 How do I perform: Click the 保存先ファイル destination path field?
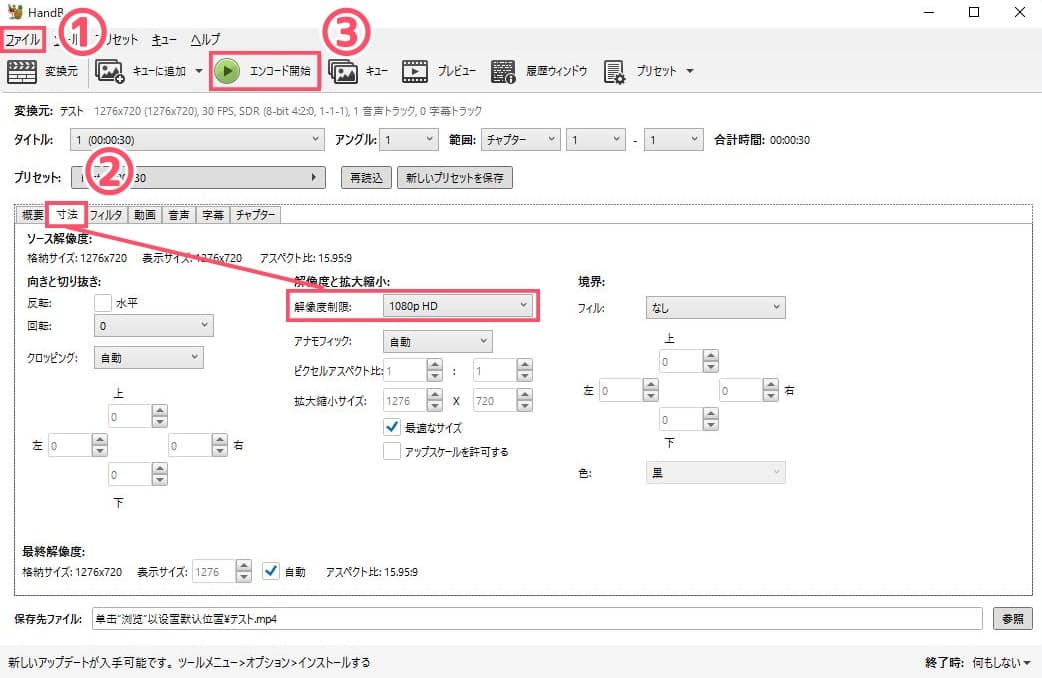click(536, 619)
